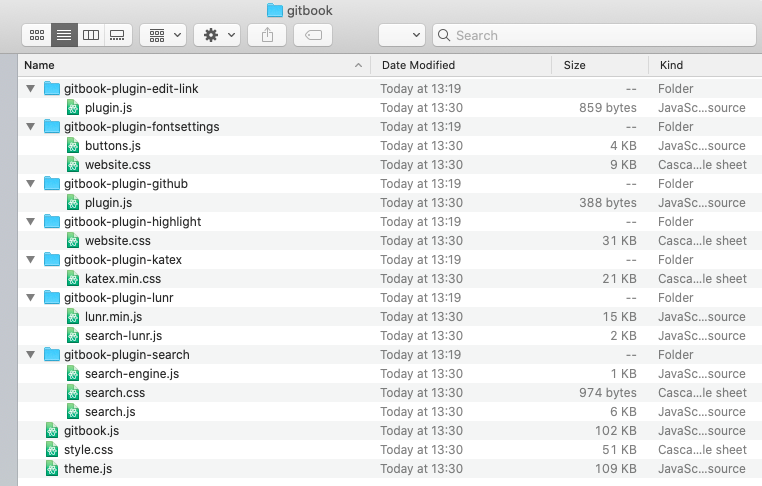This screenshot has height=486, width=762.
Task: Select the gitbook-plugin-katex folder name
Action: coord(122,260)
